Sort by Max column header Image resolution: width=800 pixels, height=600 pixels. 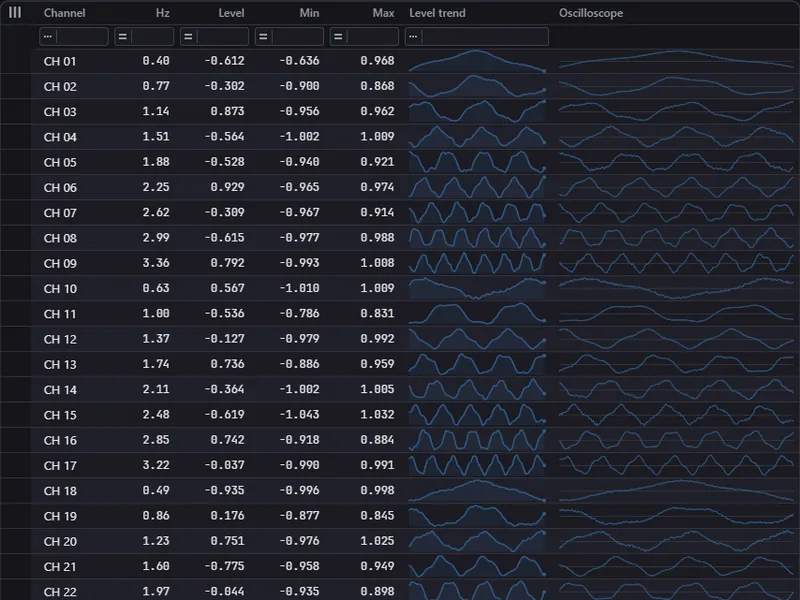click(383, 13)
